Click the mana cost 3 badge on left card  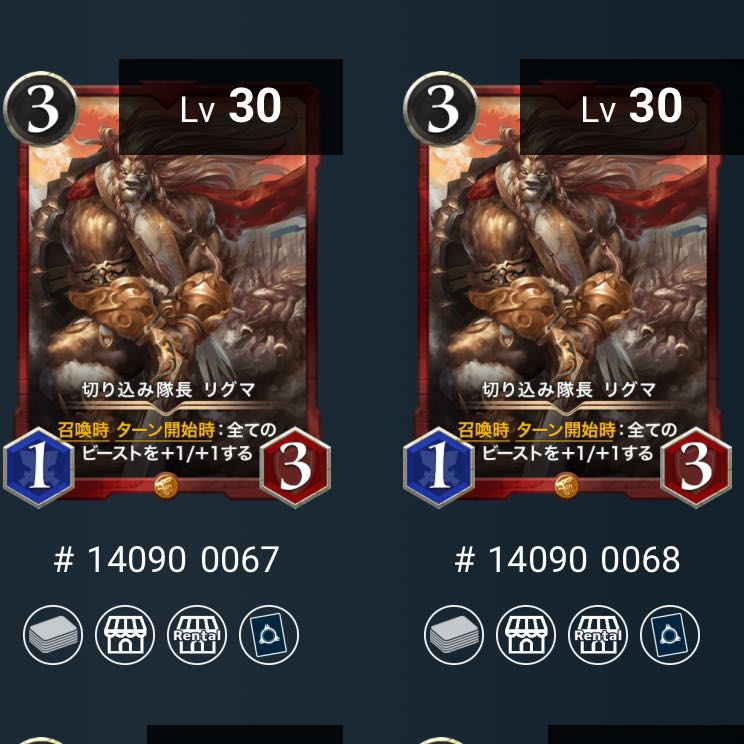[41, 109]
